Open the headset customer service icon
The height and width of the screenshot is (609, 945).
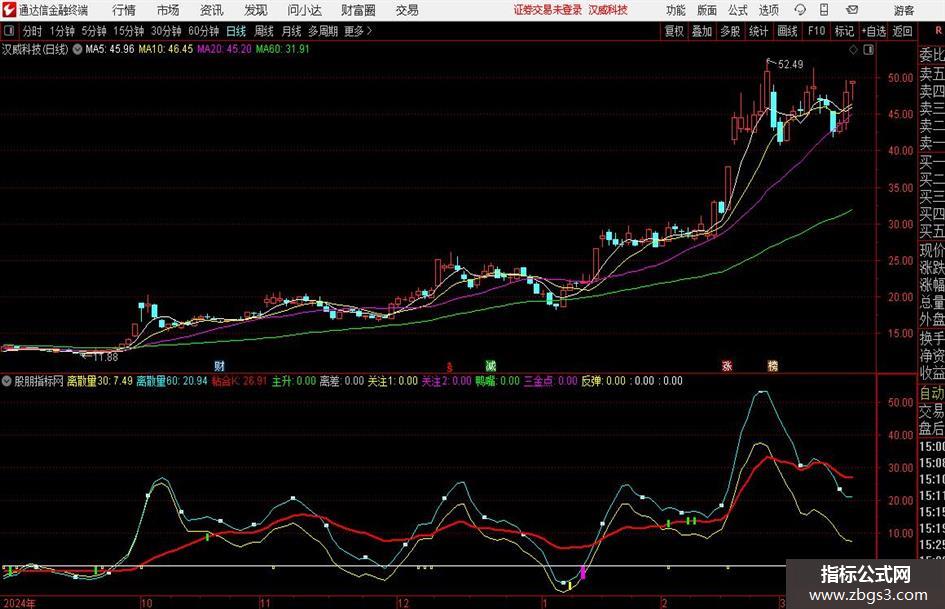(x=800, y=10)
